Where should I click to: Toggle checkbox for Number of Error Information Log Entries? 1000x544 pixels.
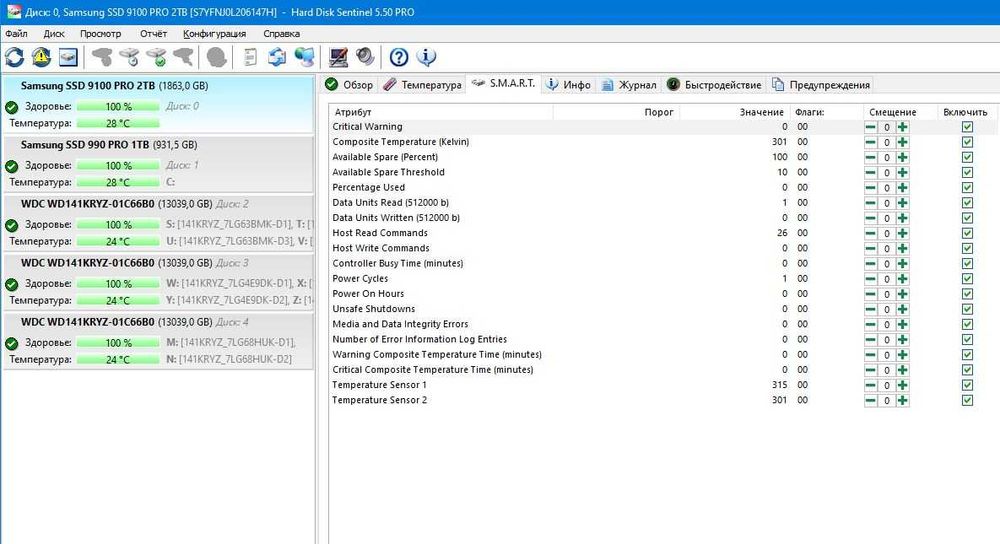coord(967,339)
